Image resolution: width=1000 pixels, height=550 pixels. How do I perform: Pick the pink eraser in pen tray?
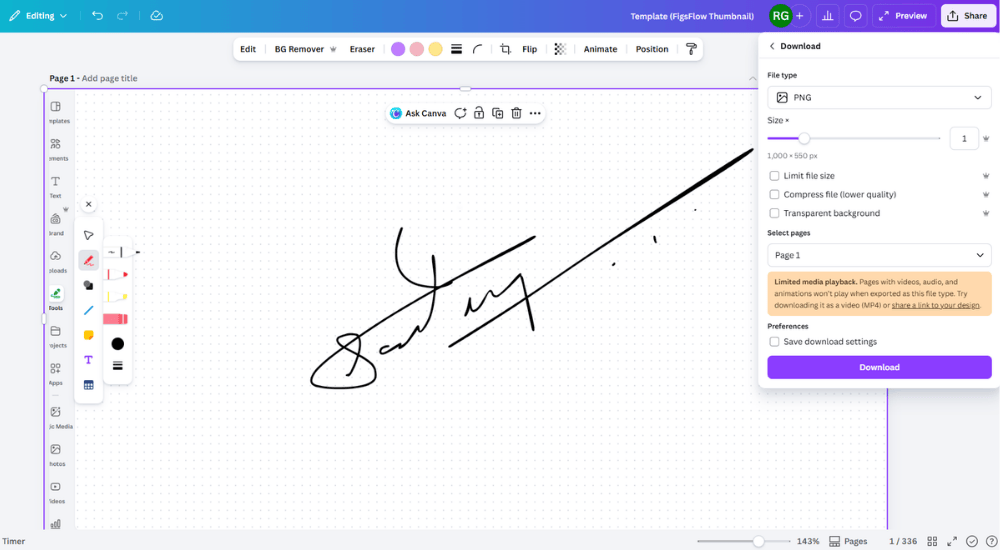[x=115, y=318]
